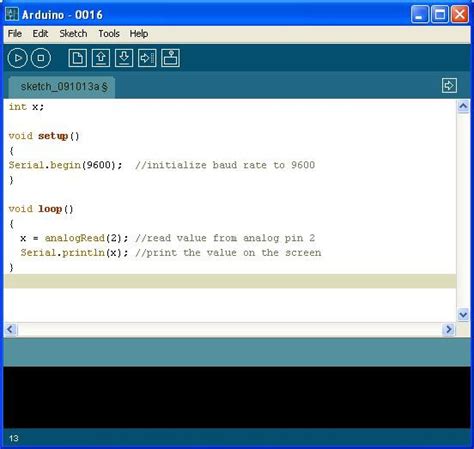
Task: Upload to I/O board icon
Action: tap(147, 58)
